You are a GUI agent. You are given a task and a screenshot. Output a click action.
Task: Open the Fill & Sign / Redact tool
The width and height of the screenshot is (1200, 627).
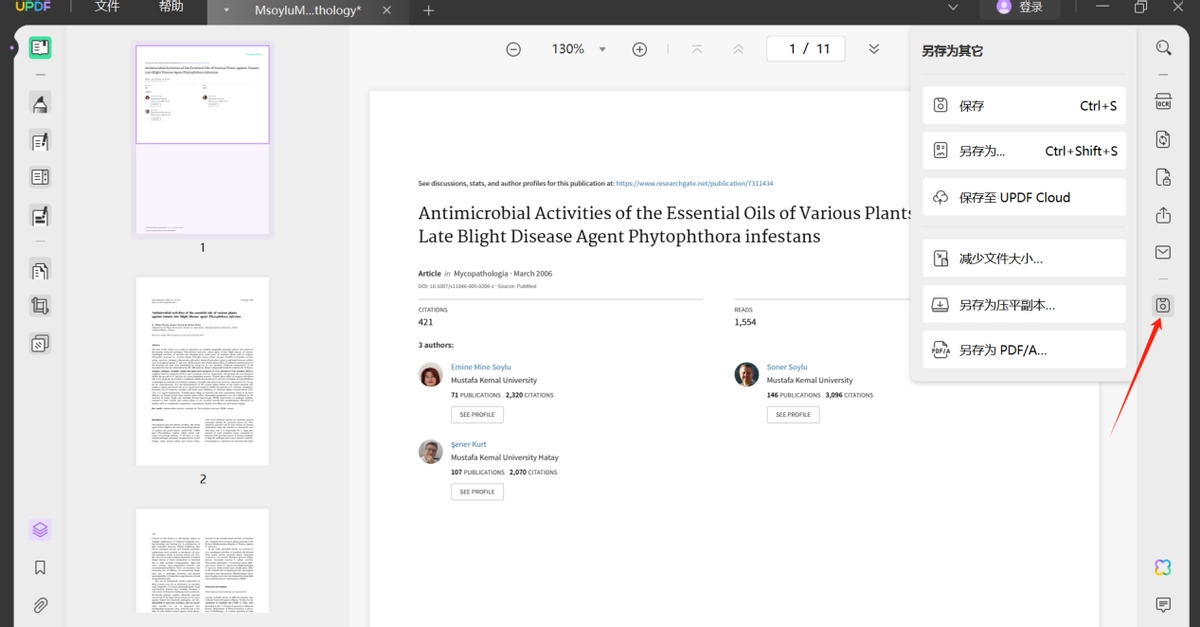coord(40,215)
